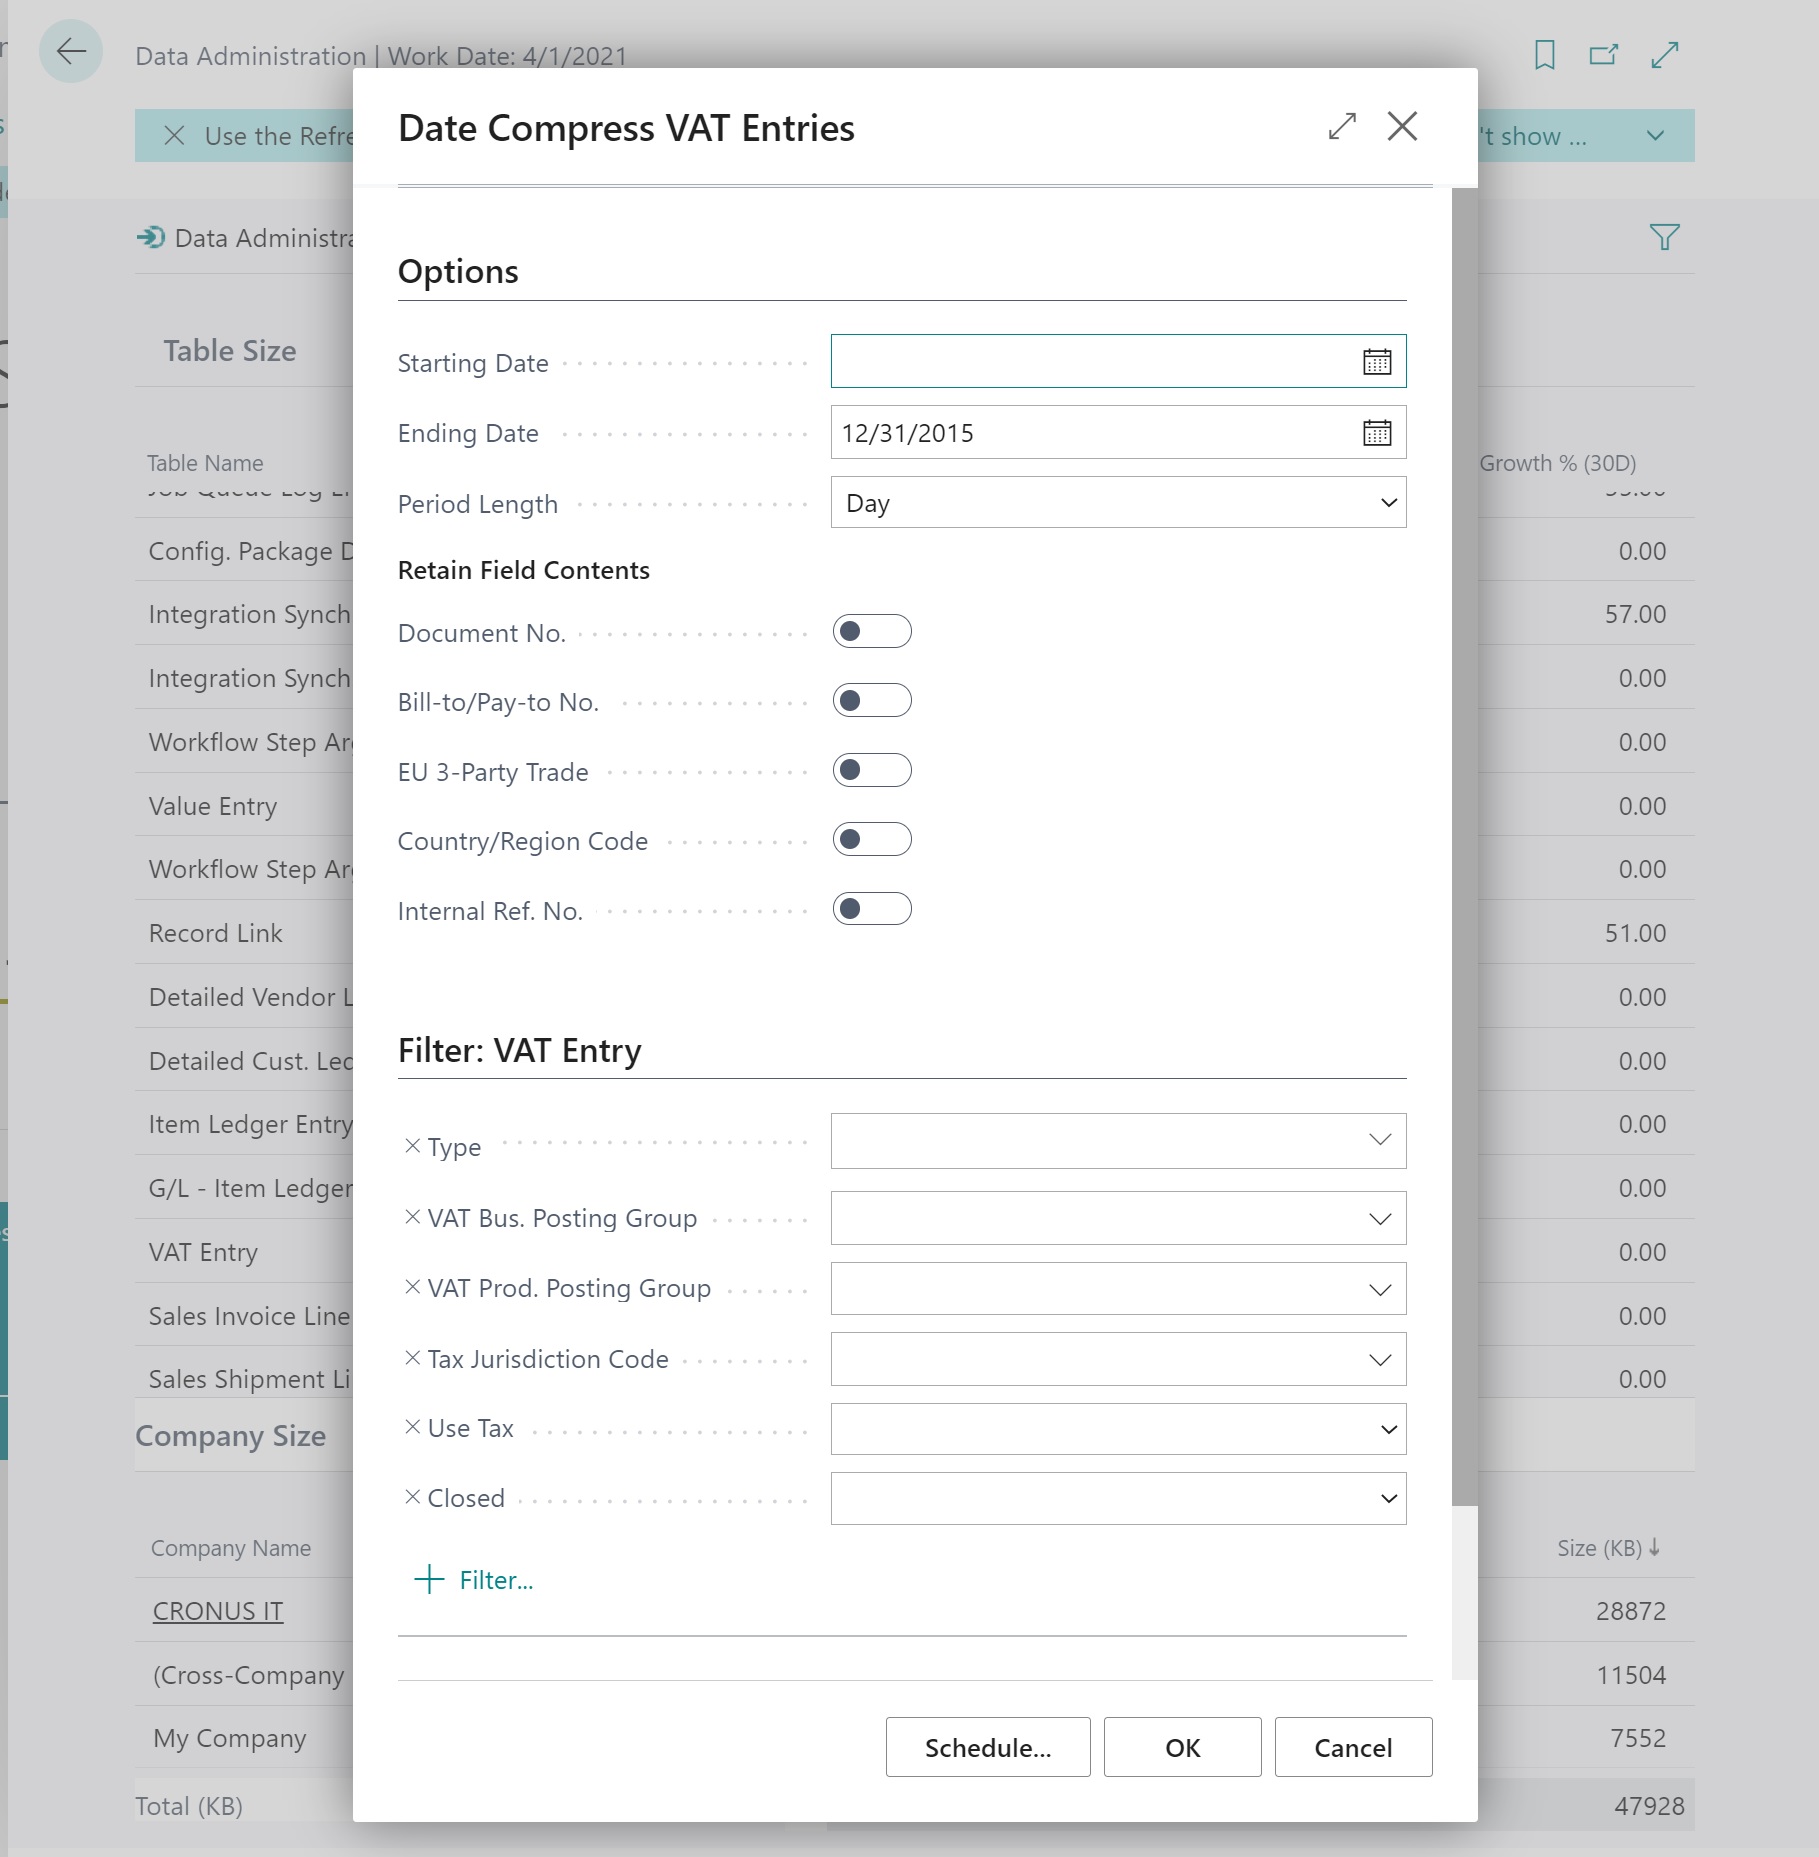
Task: Enable the EU 3-Party Trade switch
Action: [871, 771]
